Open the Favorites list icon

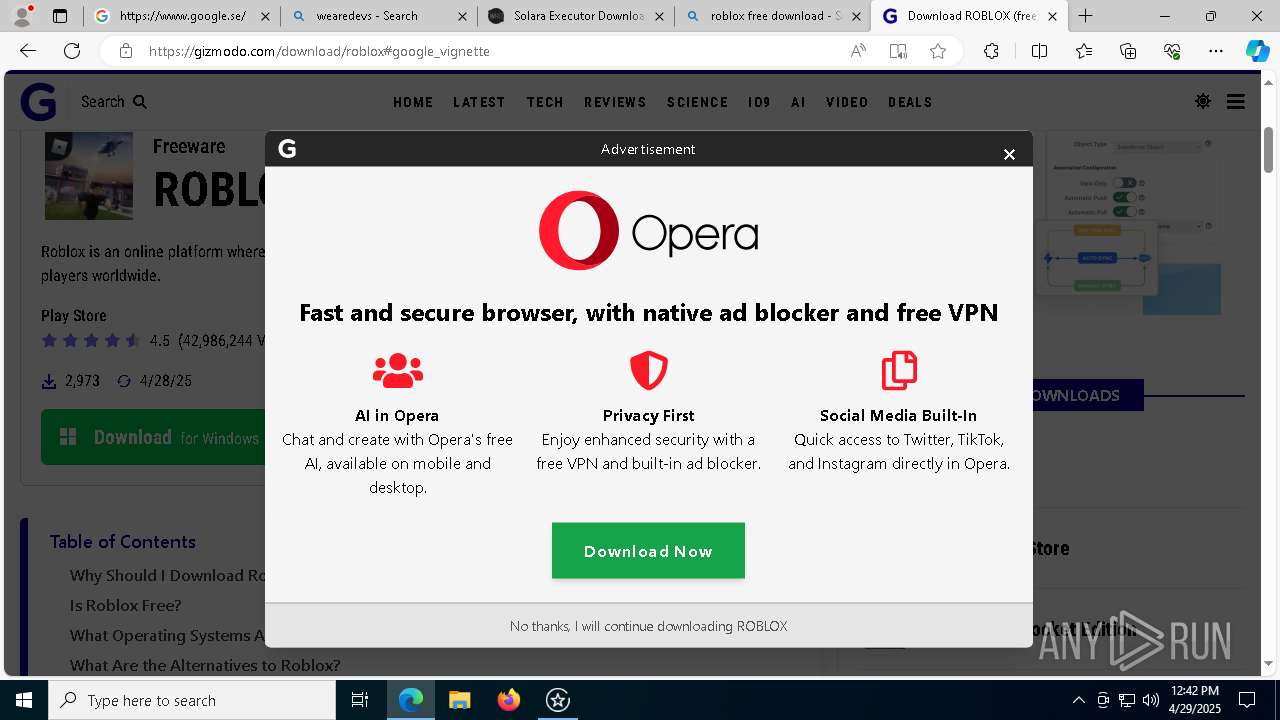[x=1084, y=51]
